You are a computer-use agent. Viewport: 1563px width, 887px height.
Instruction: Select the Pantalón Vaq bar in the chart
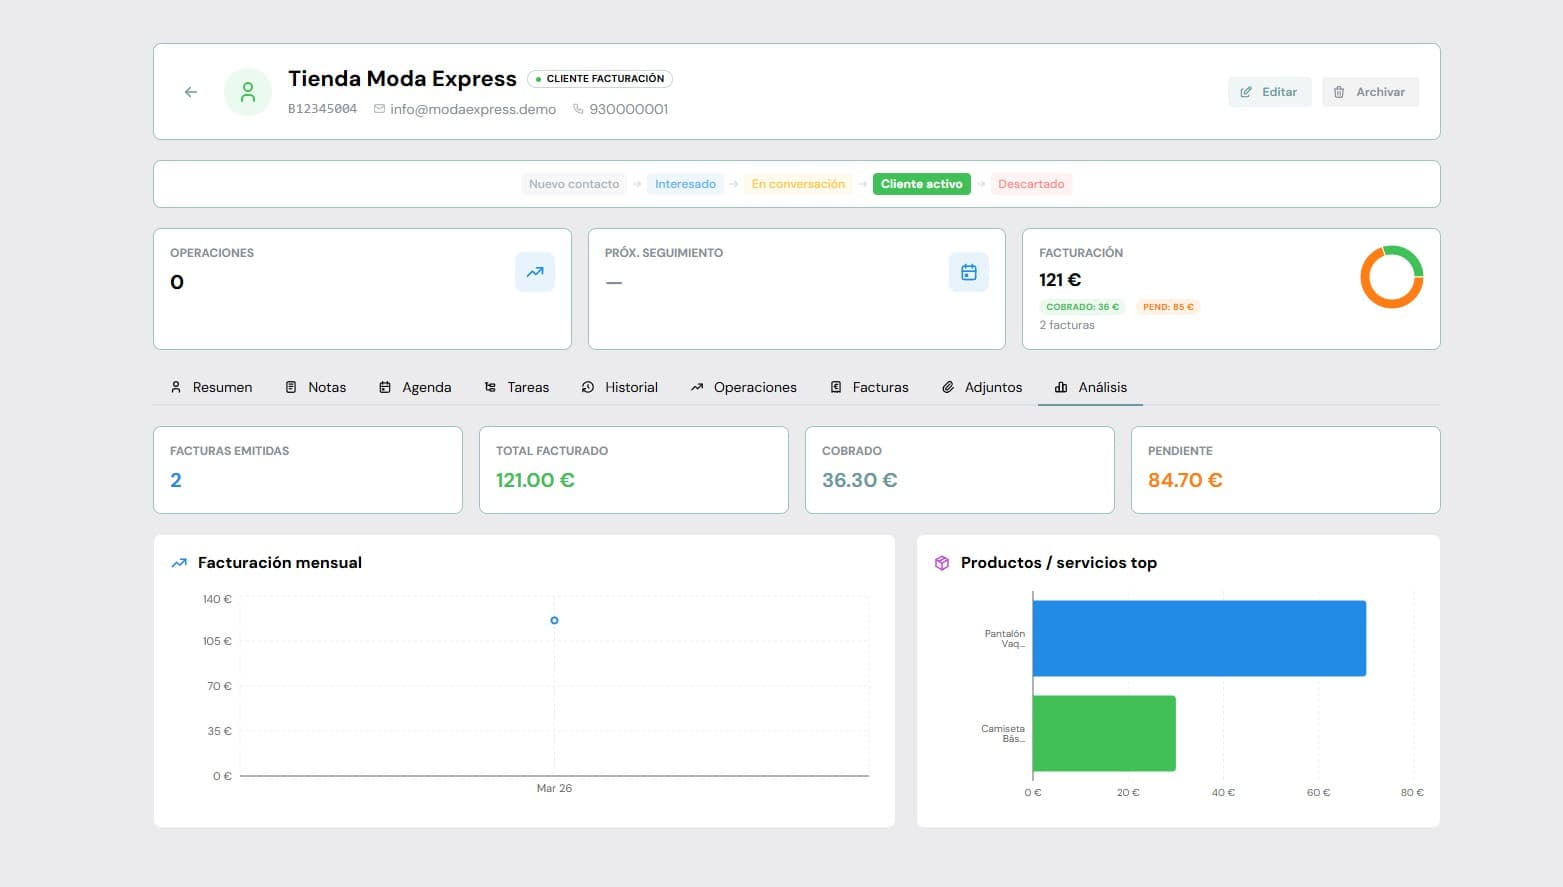tap(1199, 639)
